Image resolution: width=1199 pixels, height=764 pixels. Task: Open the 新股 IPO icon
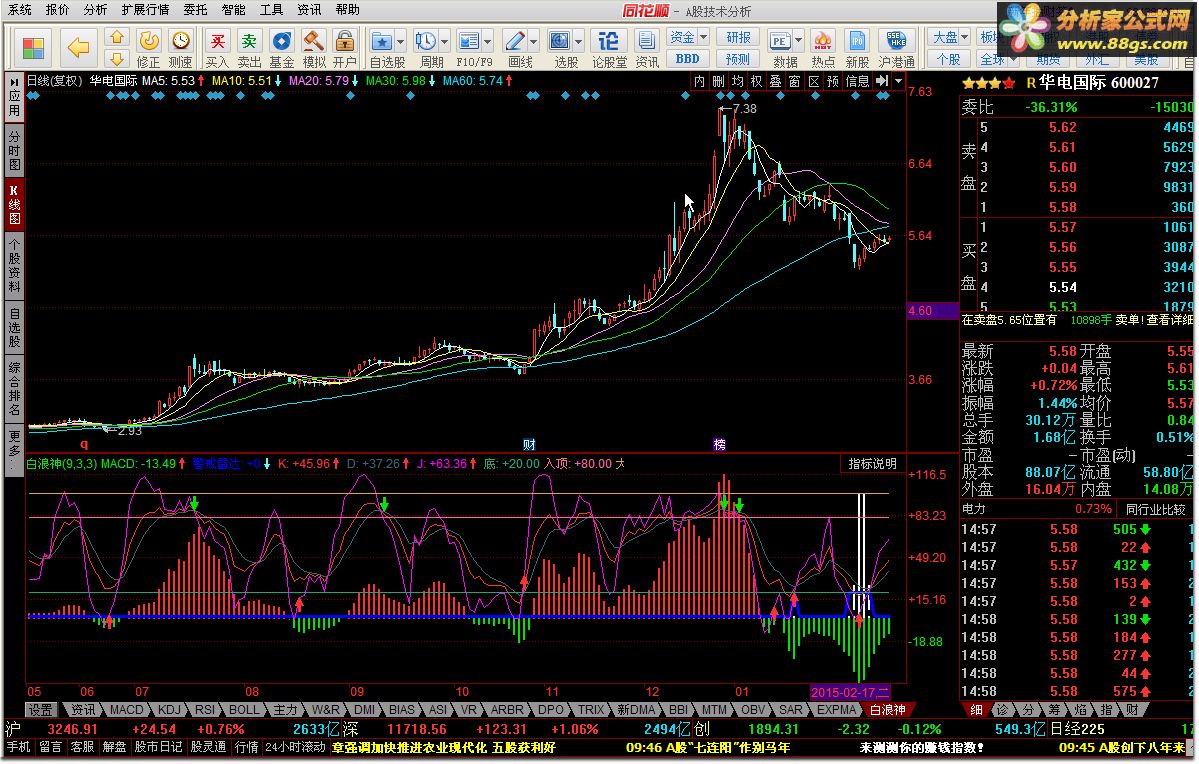pyautogui.click(x=857, y=41)
